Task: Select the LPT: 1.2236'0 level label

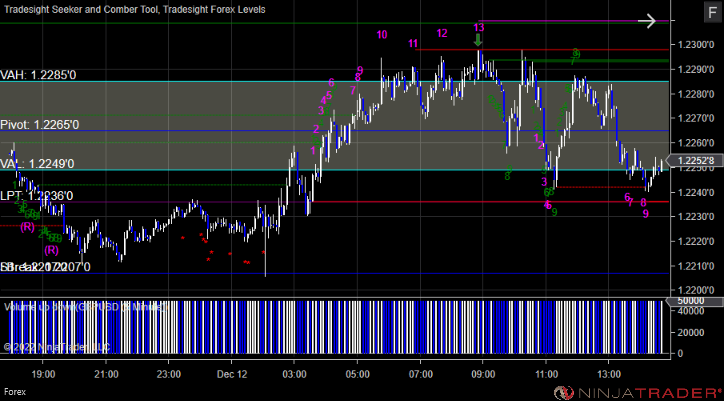Action: coord(36,196)
